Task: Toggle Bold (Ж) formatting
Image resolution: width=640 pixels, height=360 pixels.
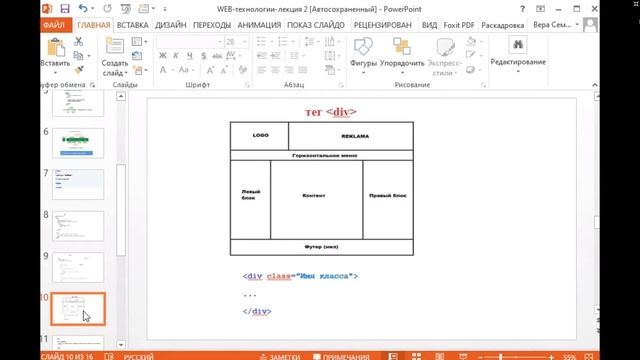Action: 162,56
